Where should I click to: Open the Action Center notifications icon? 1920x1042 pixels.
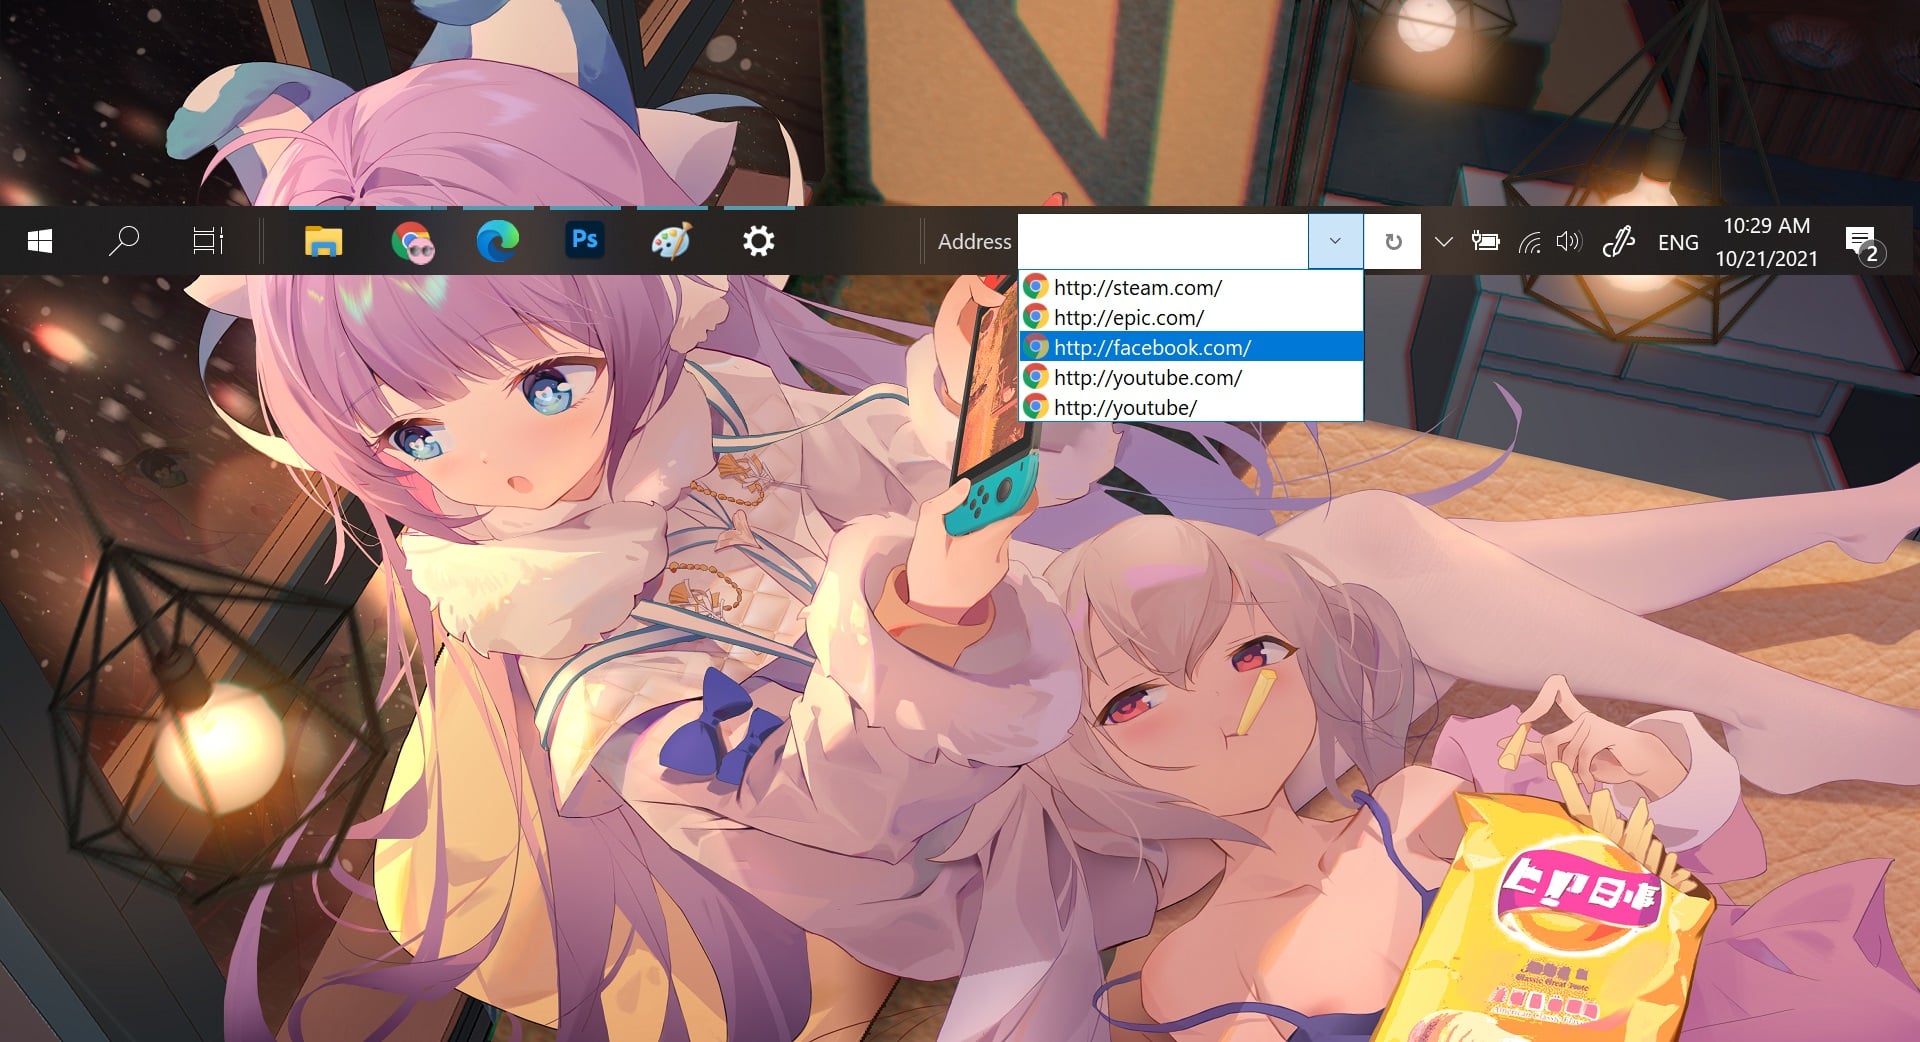tap(1864, 243)
